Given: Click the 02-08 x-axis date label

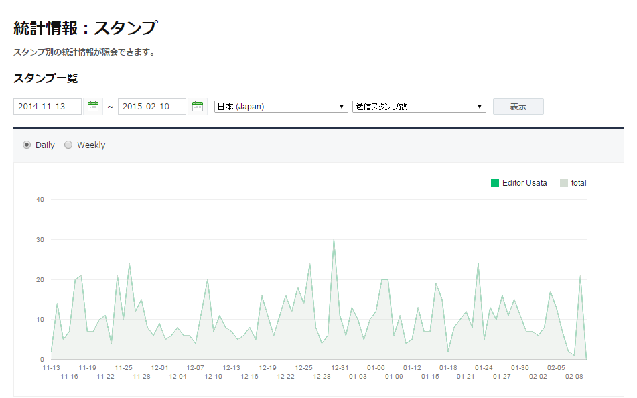Looking at the screenshot, I should [574, 377].
